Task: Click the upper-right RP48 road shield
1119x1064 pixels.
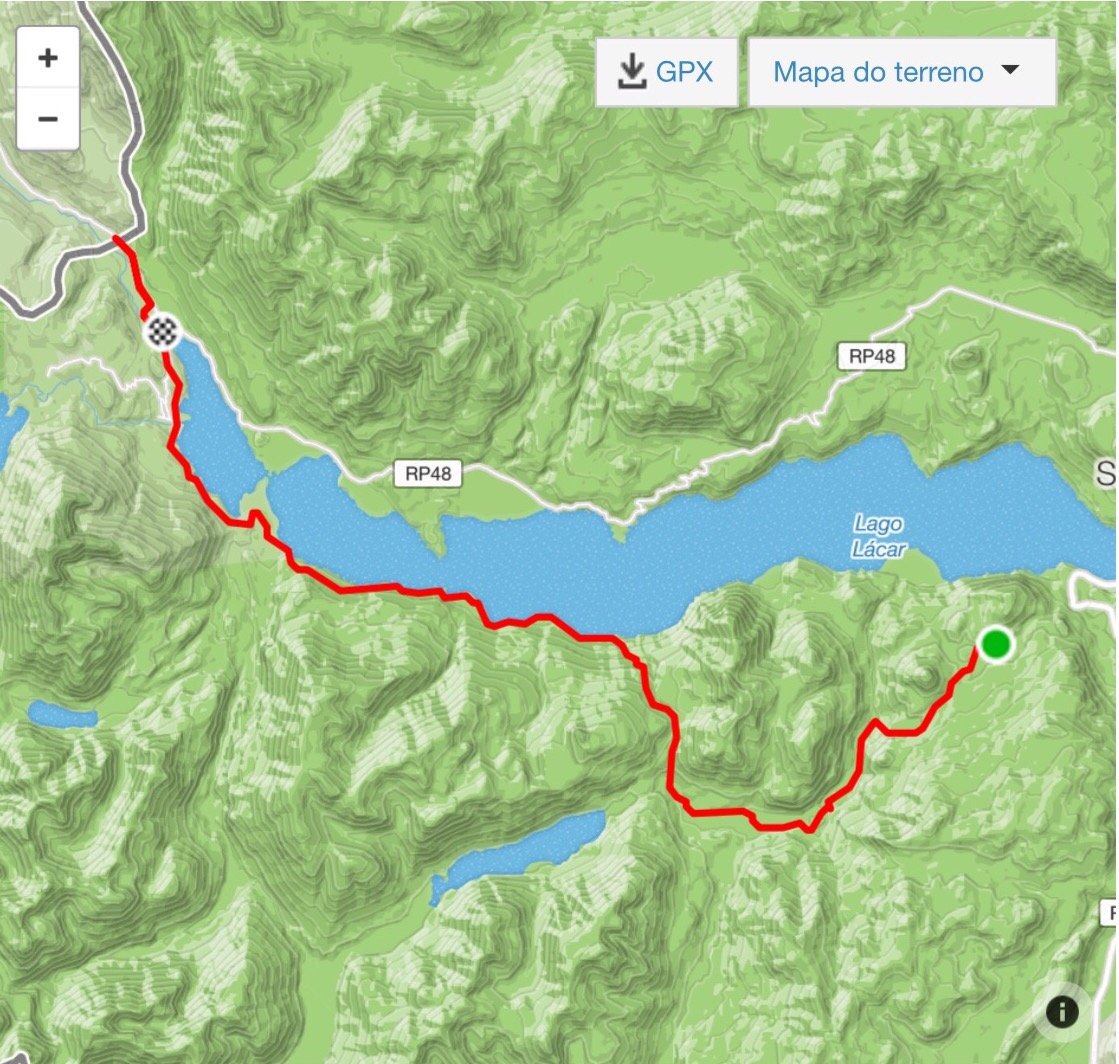Action: click(871, 356)
